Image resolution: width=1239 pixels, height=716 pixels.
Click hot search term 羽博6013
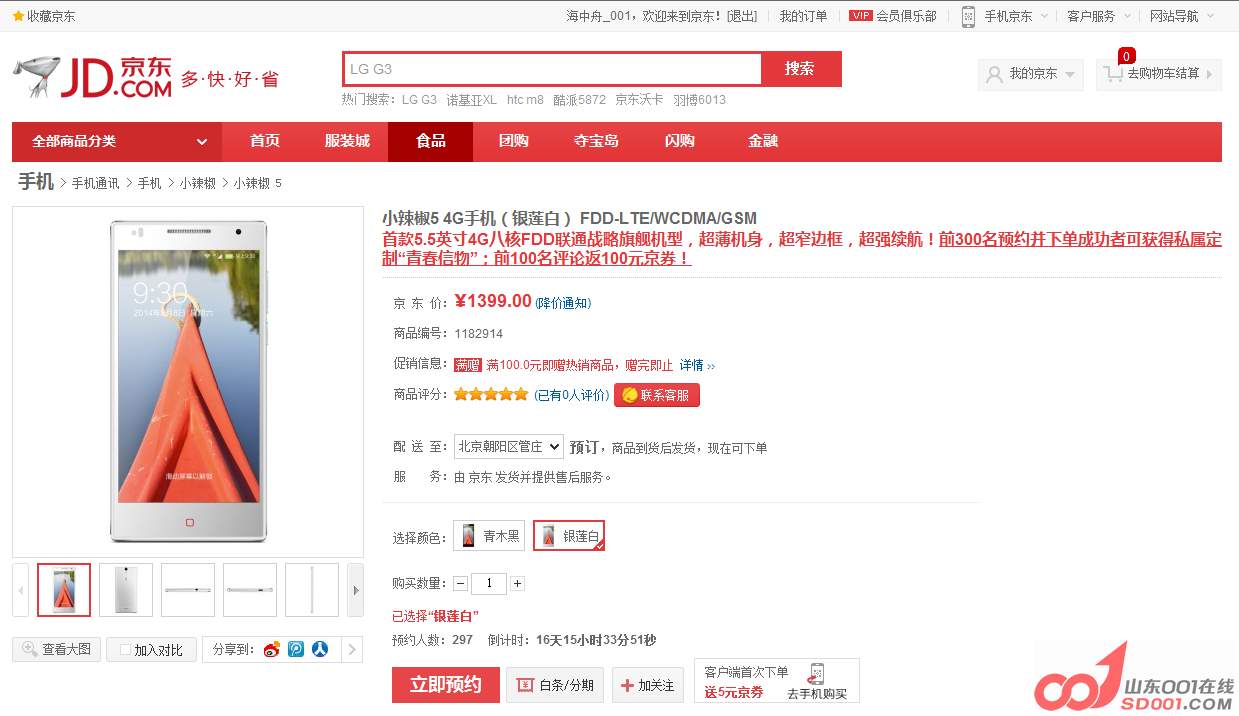click(x=700, y=100)
